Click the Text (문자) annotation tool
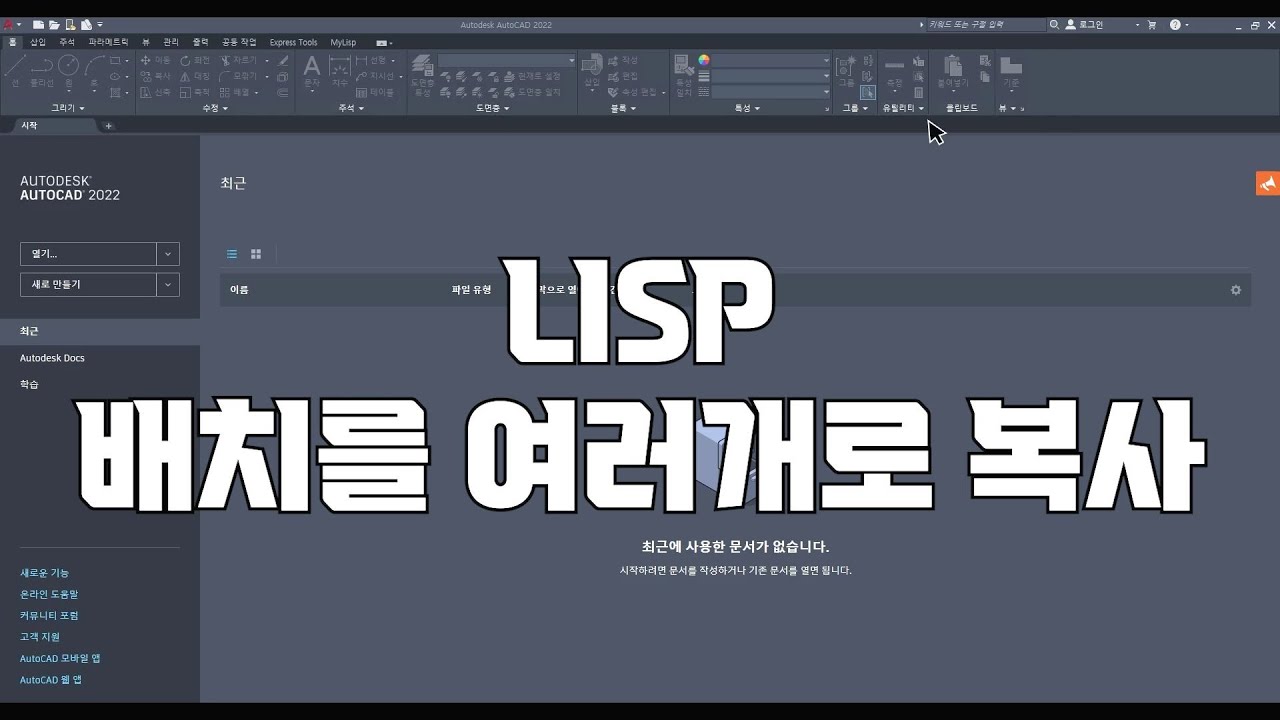 pos(312,73)
